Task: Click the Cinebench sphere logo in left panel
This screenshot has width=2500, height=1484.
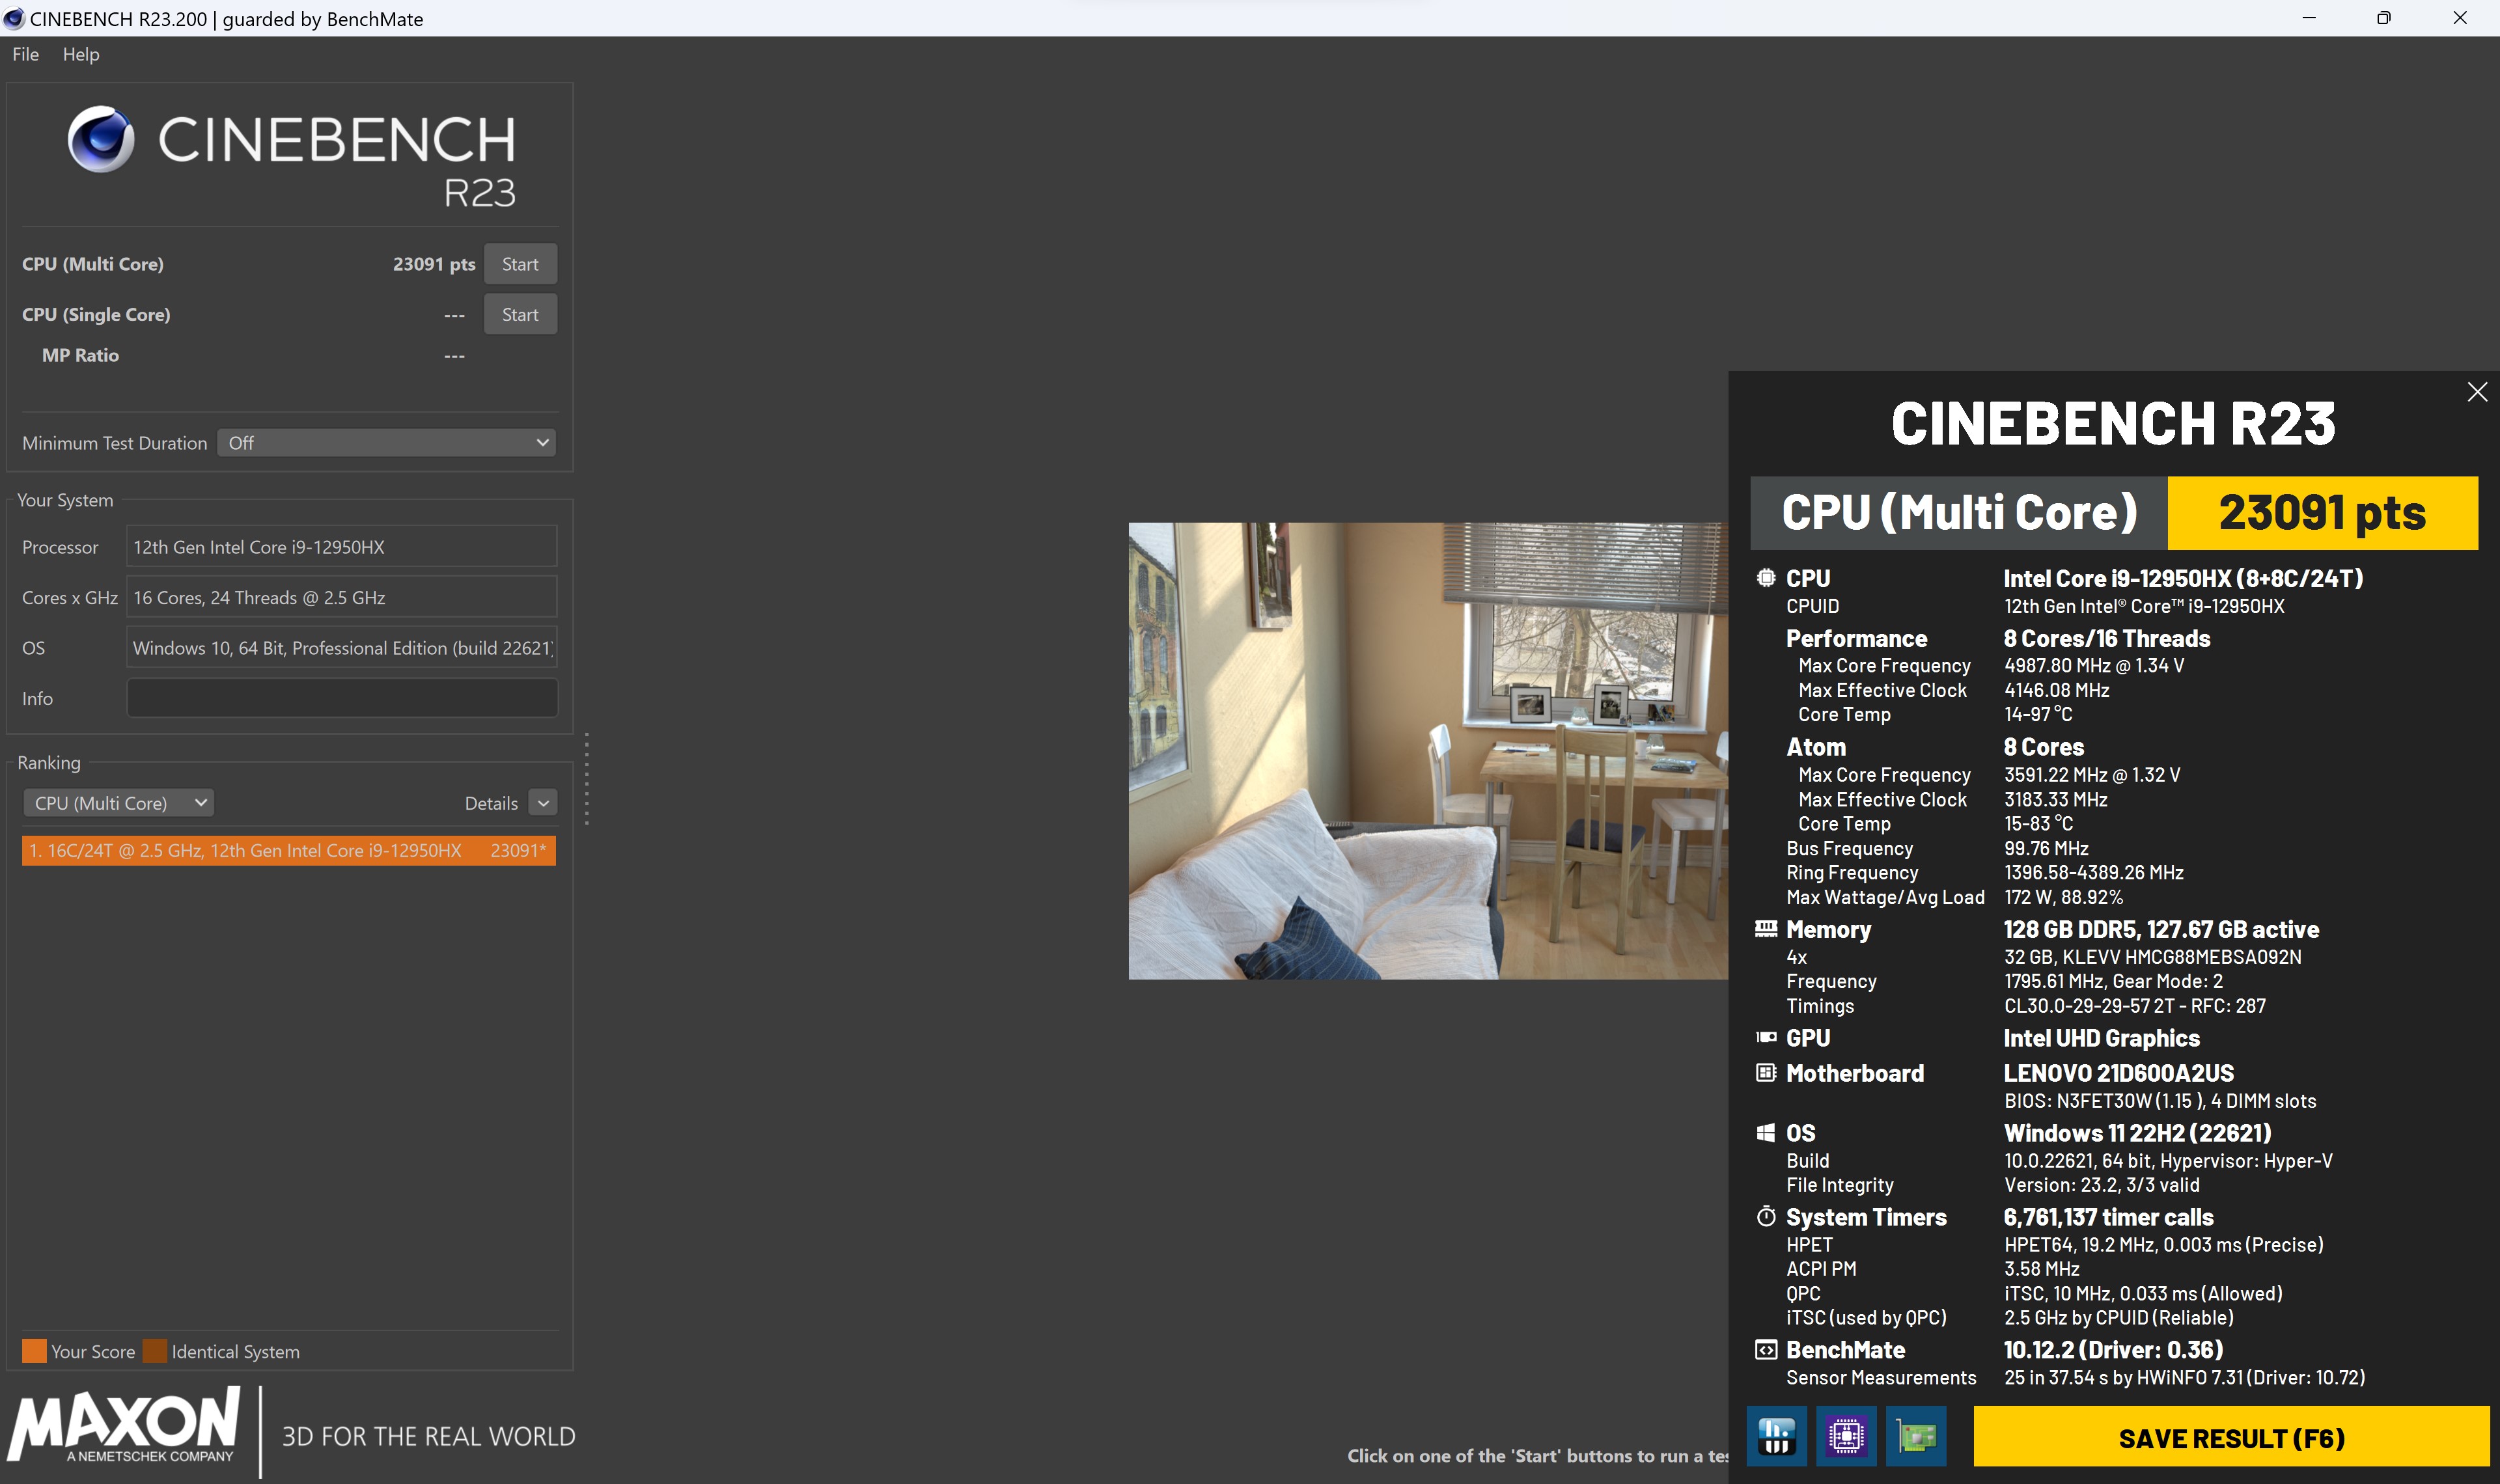Action: 101,139
